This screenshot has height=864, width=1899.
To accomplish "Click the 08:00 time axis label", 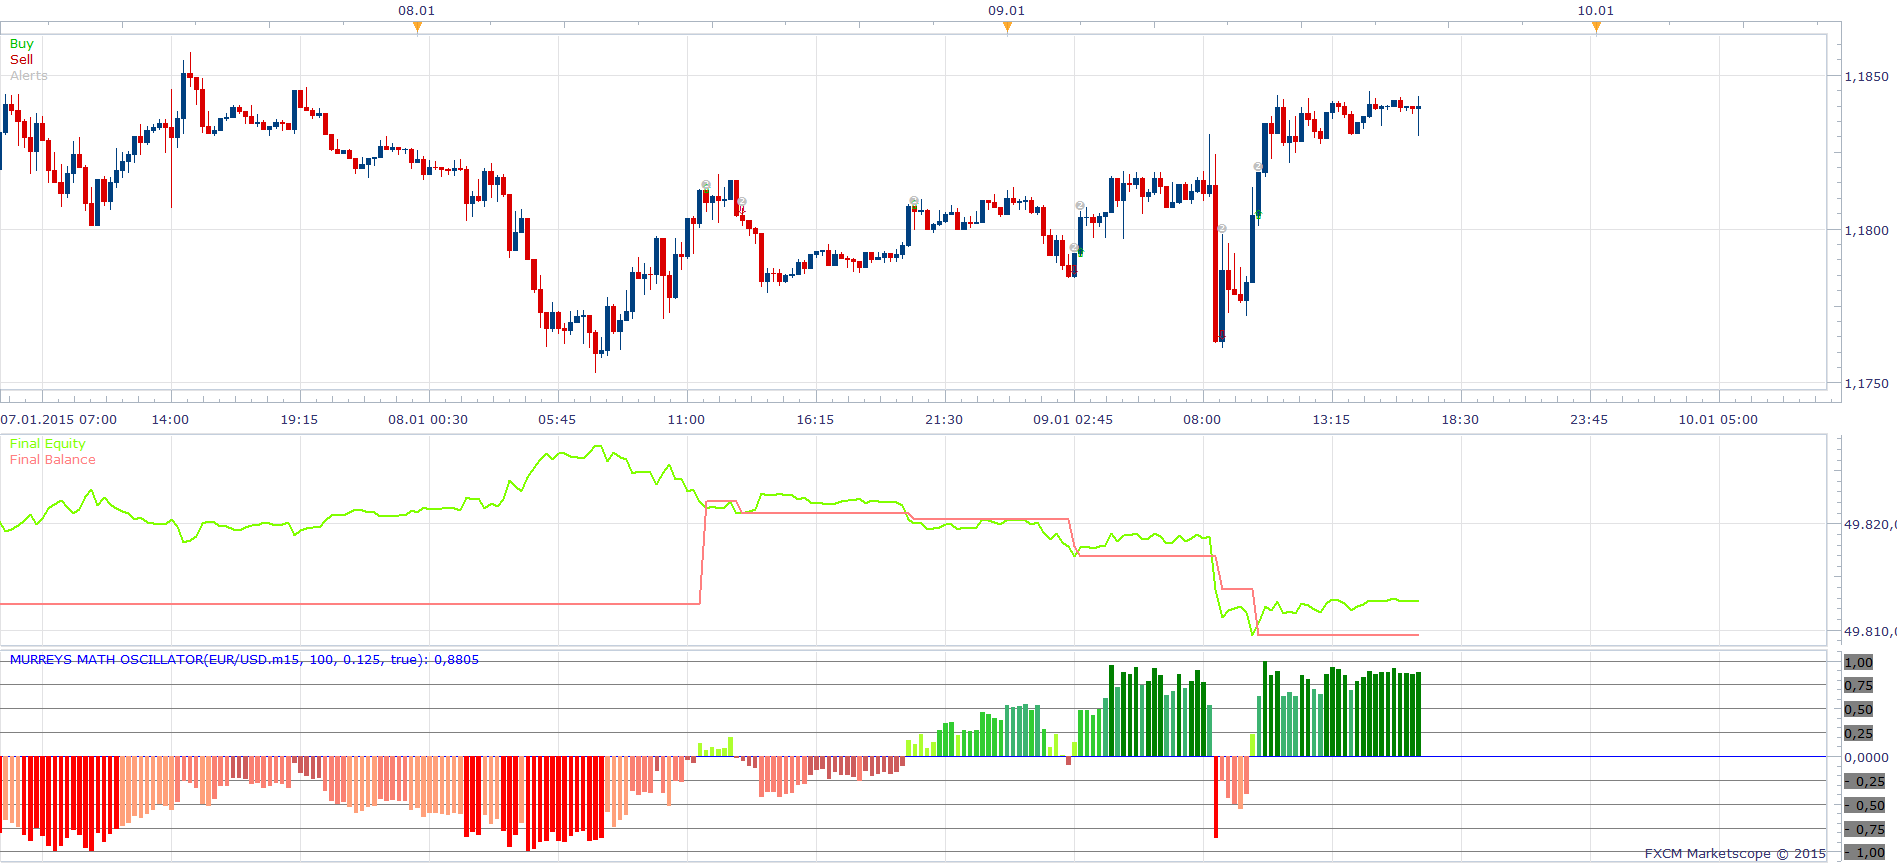I will pos(1202,420).
